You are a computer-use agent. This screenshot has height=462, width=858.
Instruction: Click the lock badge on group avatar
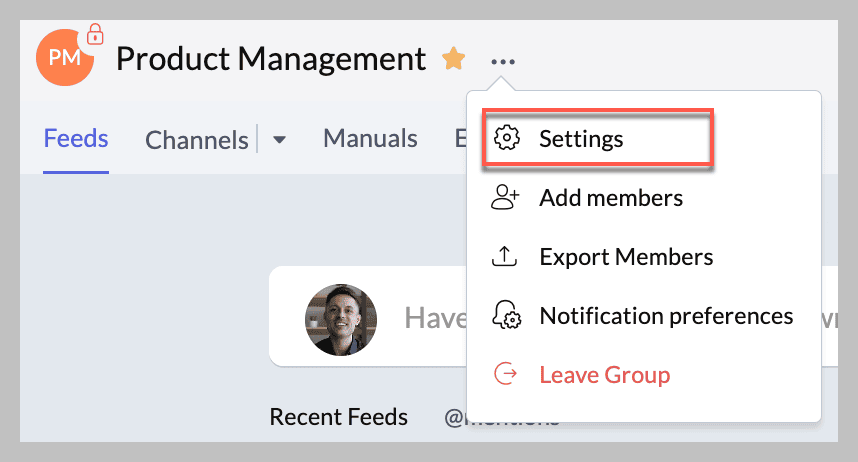click(95, 34)
